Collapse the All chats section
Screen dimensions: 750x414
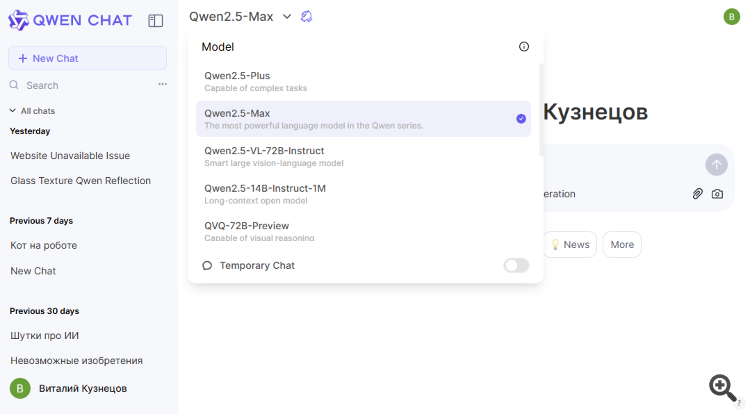33,111
